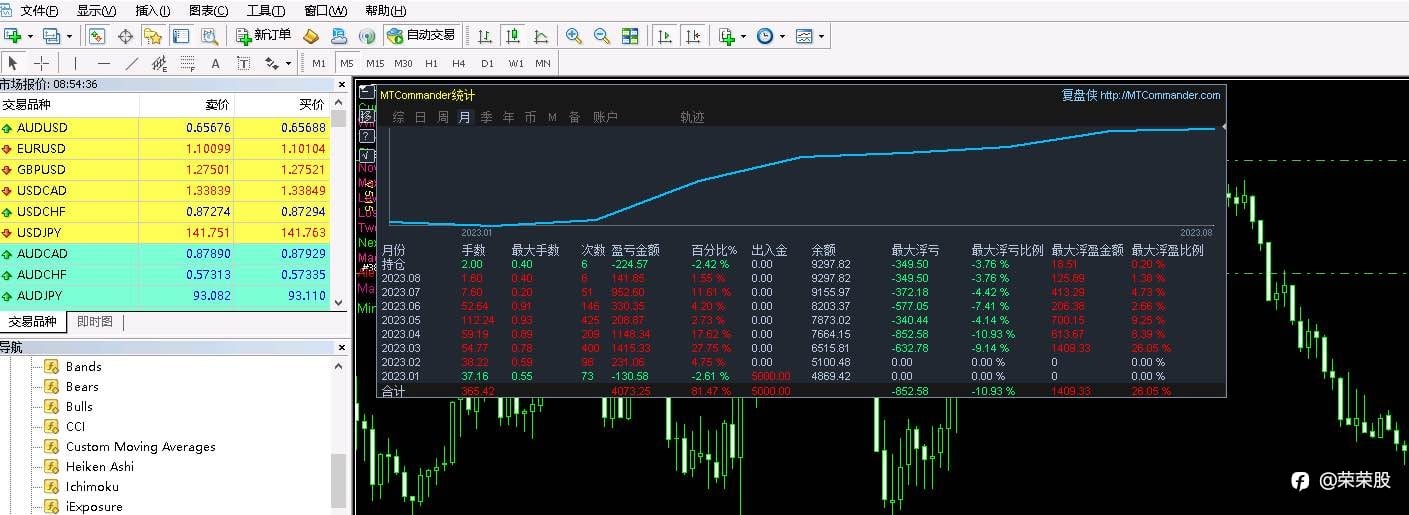Switch chart to bar chart mode

pyautogui.click(x=485, y=36)
